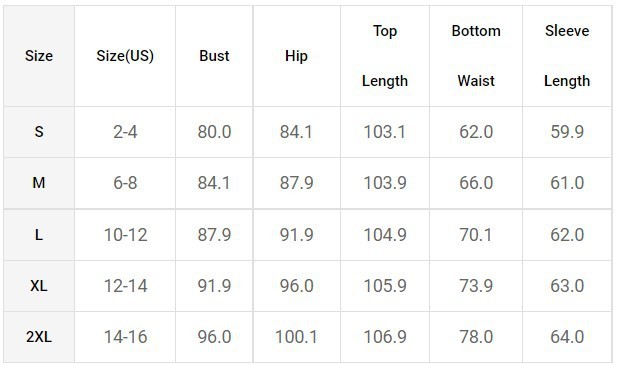Click the Size column header
617x365 pixels.
[39, 56]
